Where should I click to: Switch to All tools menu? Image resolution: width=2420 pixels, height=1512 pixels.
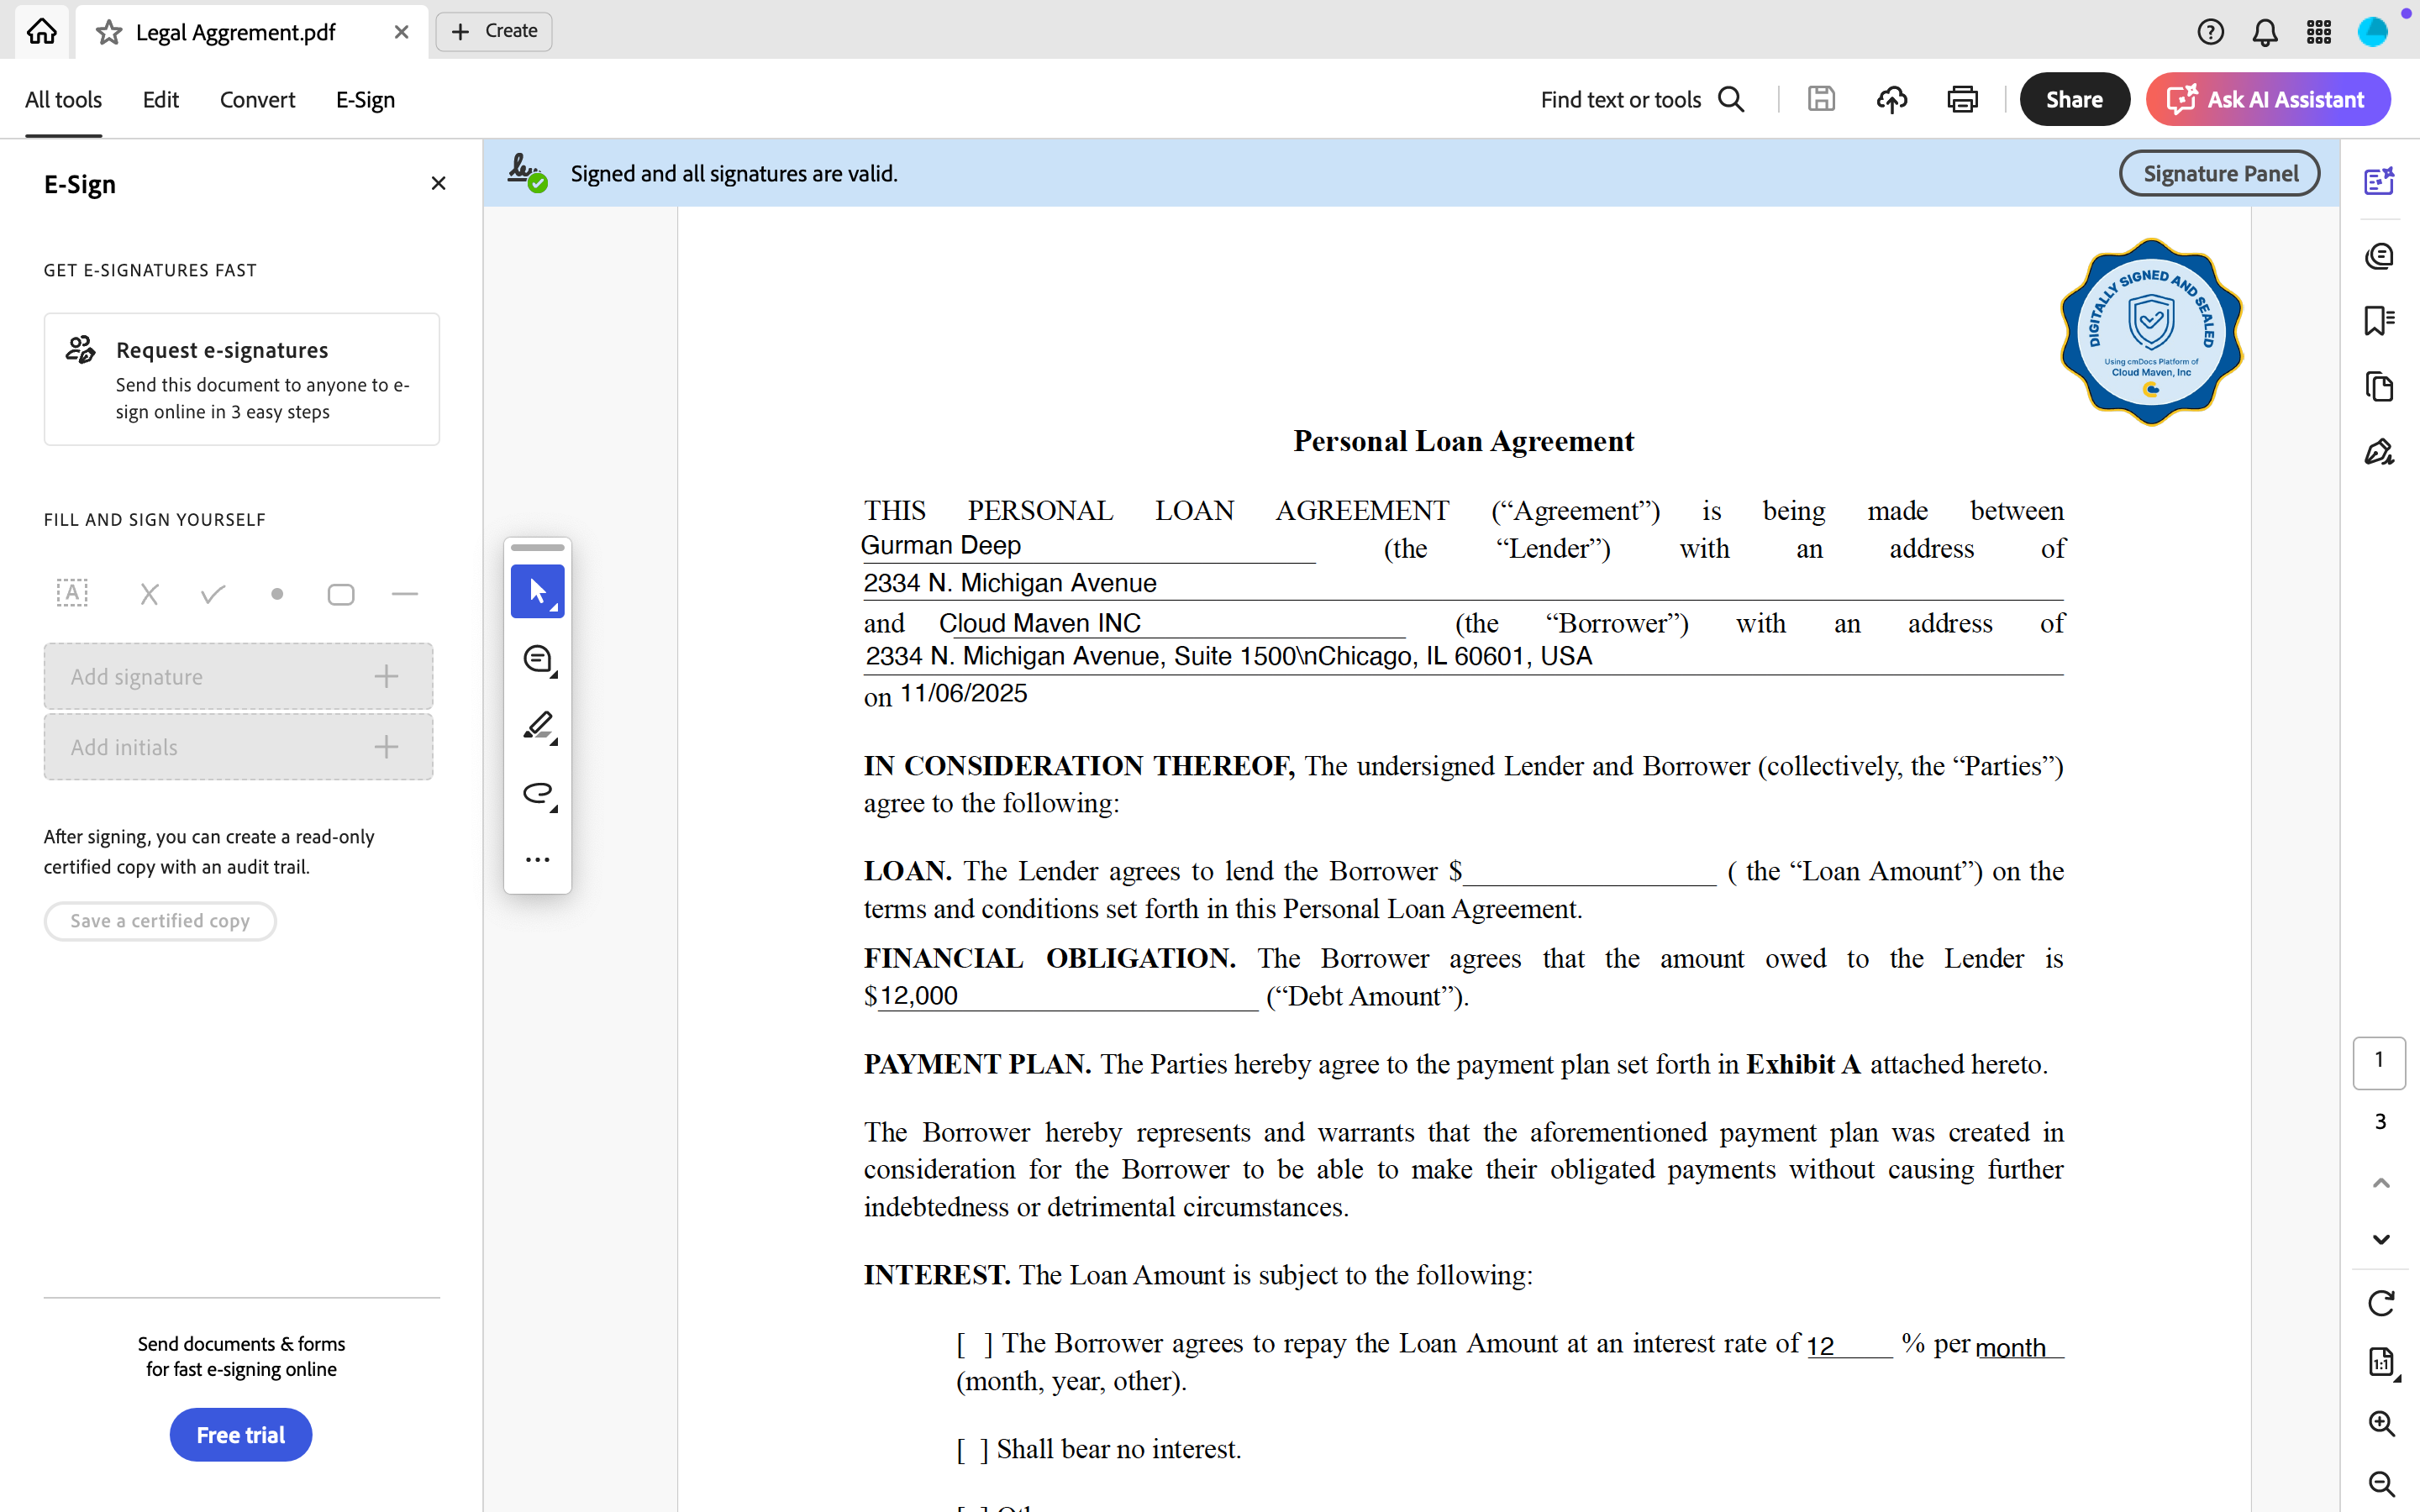pyautogui.click(x=63, y=99)
